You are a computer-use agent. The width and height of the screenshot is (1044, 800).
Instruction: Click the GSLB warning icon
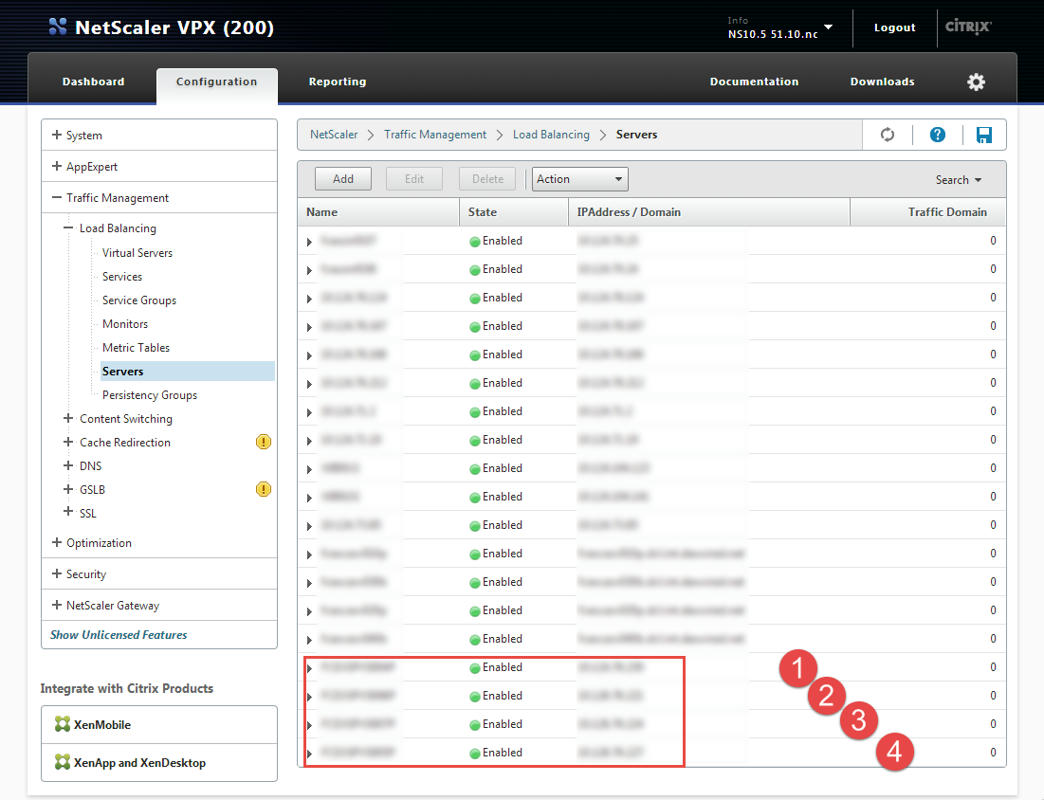point(263,489)
